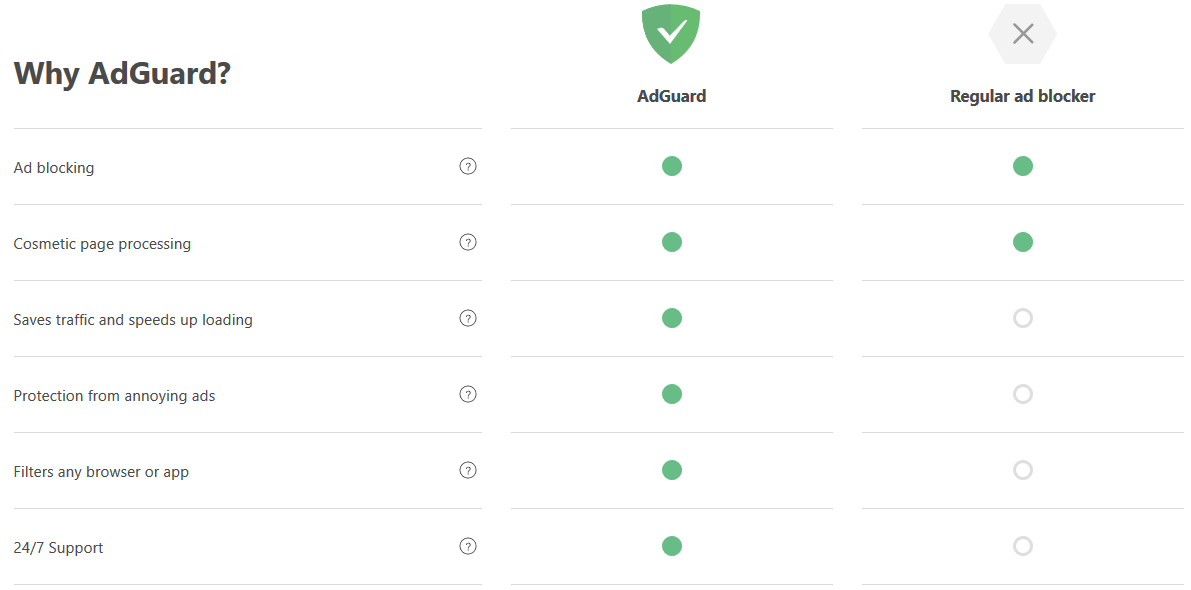Click the AdGuard green dot for 24/7 Support
Viewport: 1191px width, 590px height.
click(671, 546)
